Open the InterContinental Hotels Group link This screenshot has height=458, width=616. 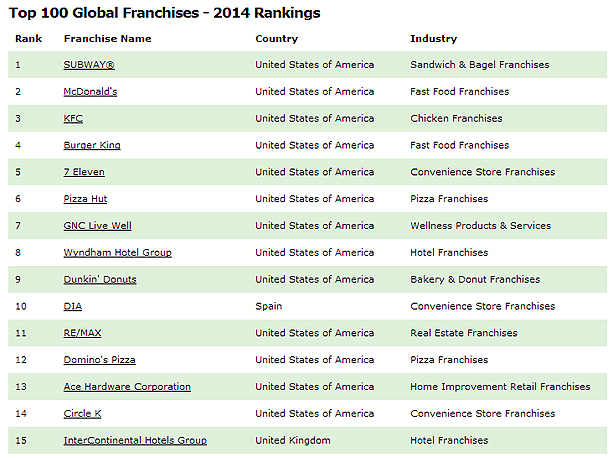pos(135,441)
